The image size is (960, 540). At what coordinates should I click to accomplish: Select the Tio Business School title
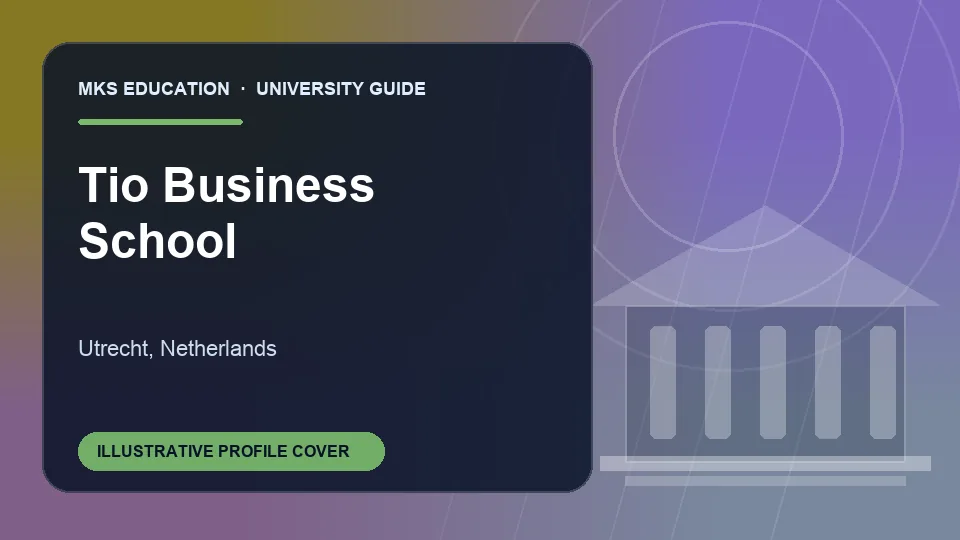pos(226,212)
